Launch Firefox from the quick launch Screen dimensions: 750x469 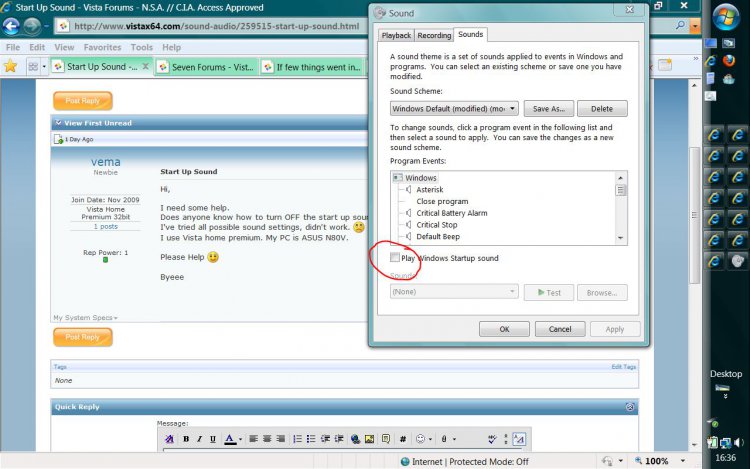pos(728,60)
